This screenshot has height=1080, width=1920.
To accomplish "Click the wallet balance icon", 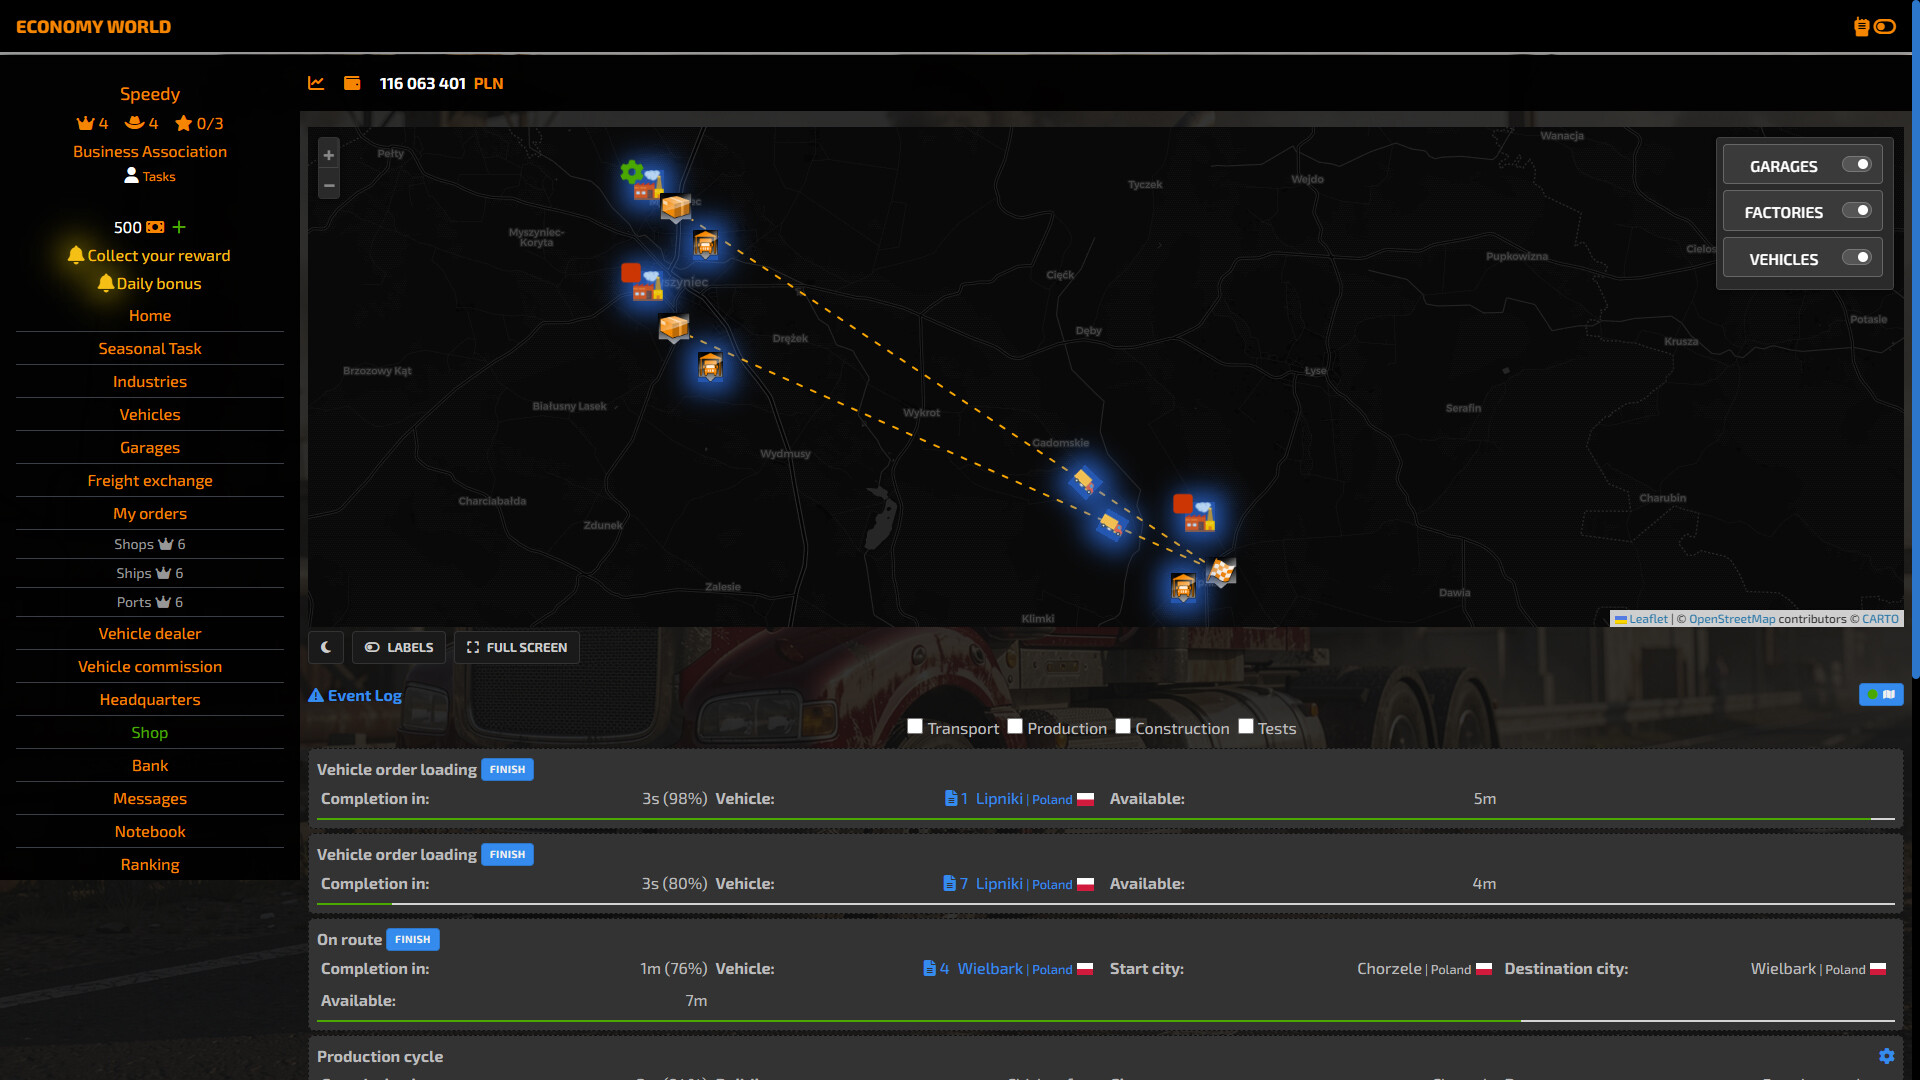I will [x=352, y=83].
